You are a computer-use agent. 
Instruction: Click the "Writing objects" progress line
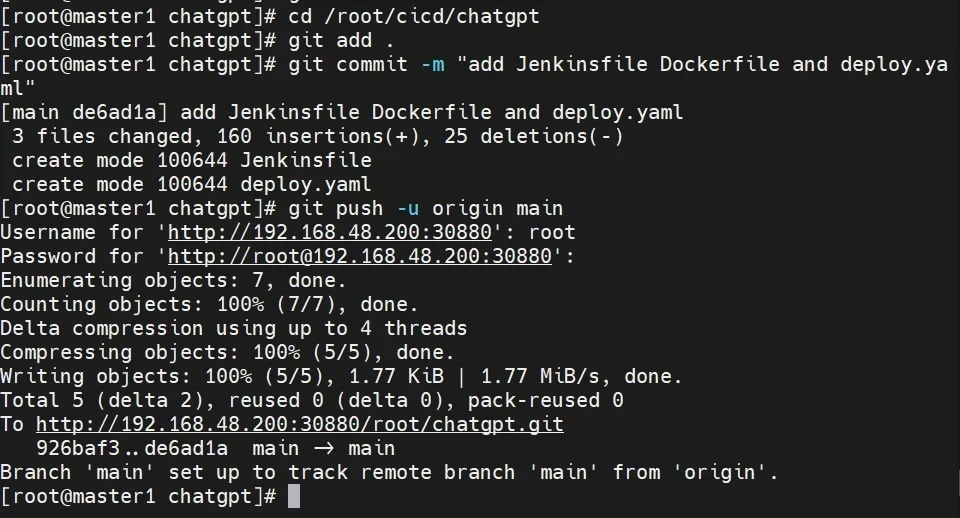(x=340, y=376)
